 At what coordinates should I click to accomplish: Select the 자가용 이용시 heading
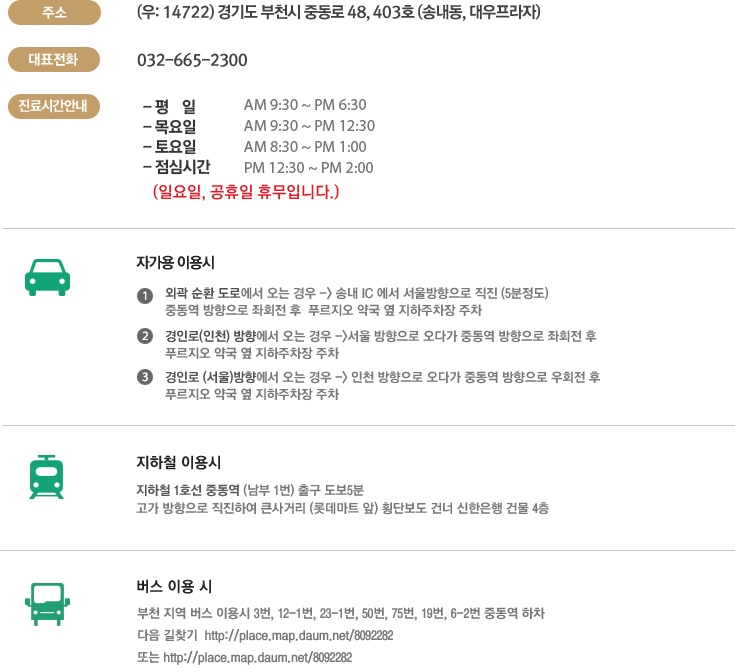click(175, 263)
